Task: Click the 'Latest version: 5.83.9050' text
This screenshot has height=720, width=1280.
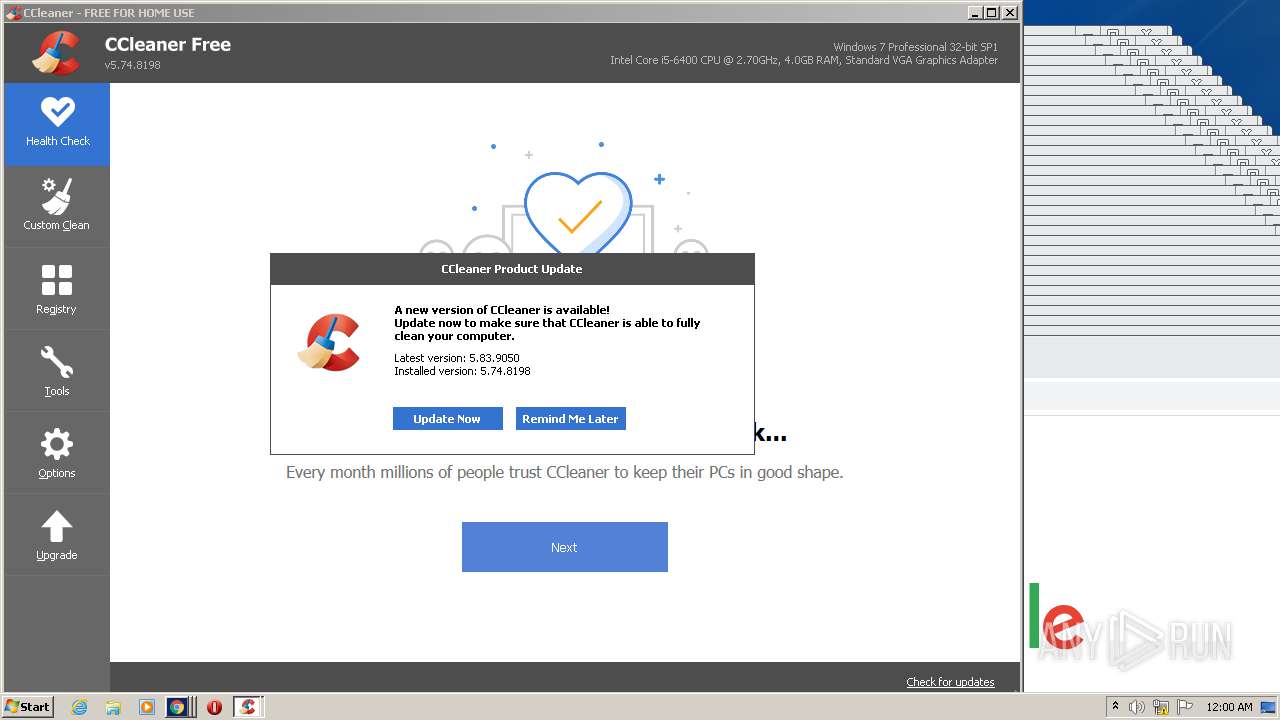Action: click(457, 358)
